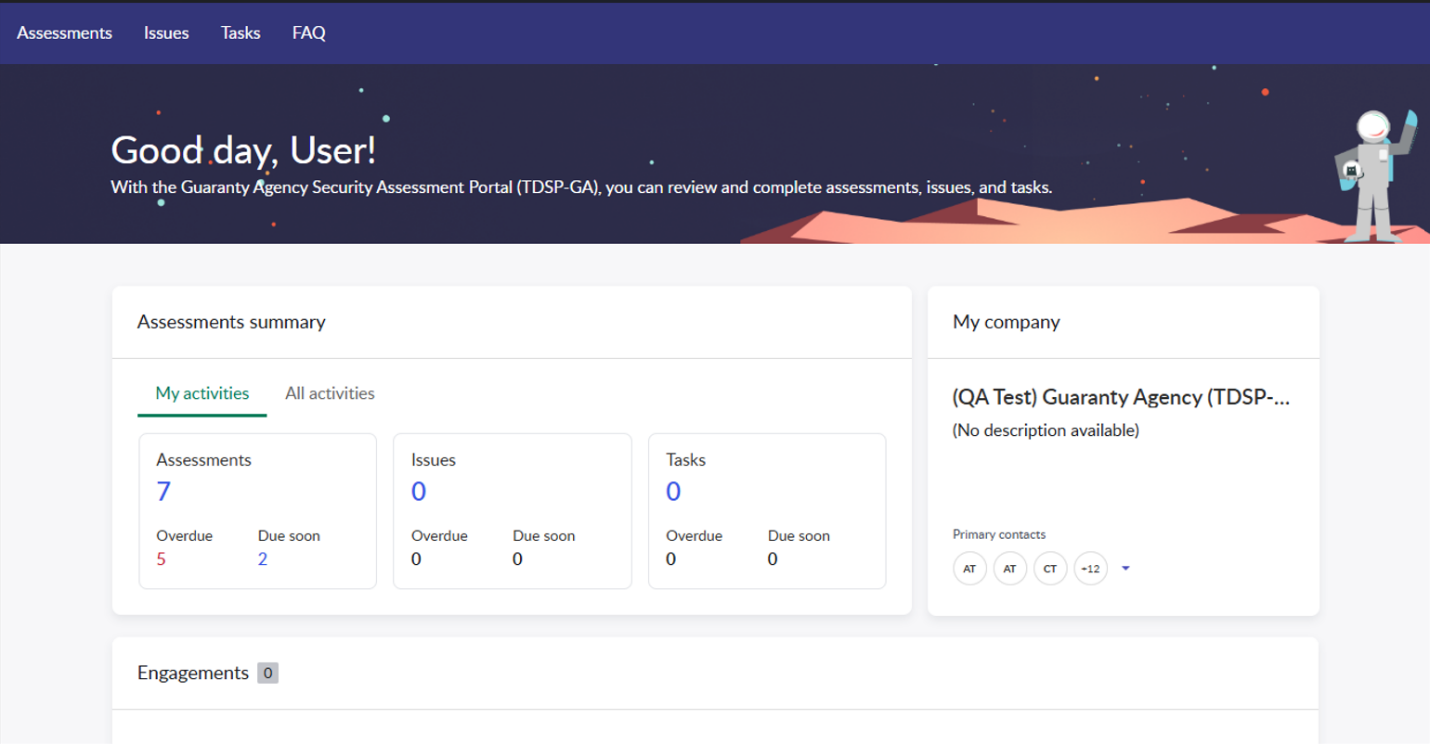Expand the primary contacts dropdown arrow
This screenshot has width=1430, height=744.
[x=1126, y=569]
